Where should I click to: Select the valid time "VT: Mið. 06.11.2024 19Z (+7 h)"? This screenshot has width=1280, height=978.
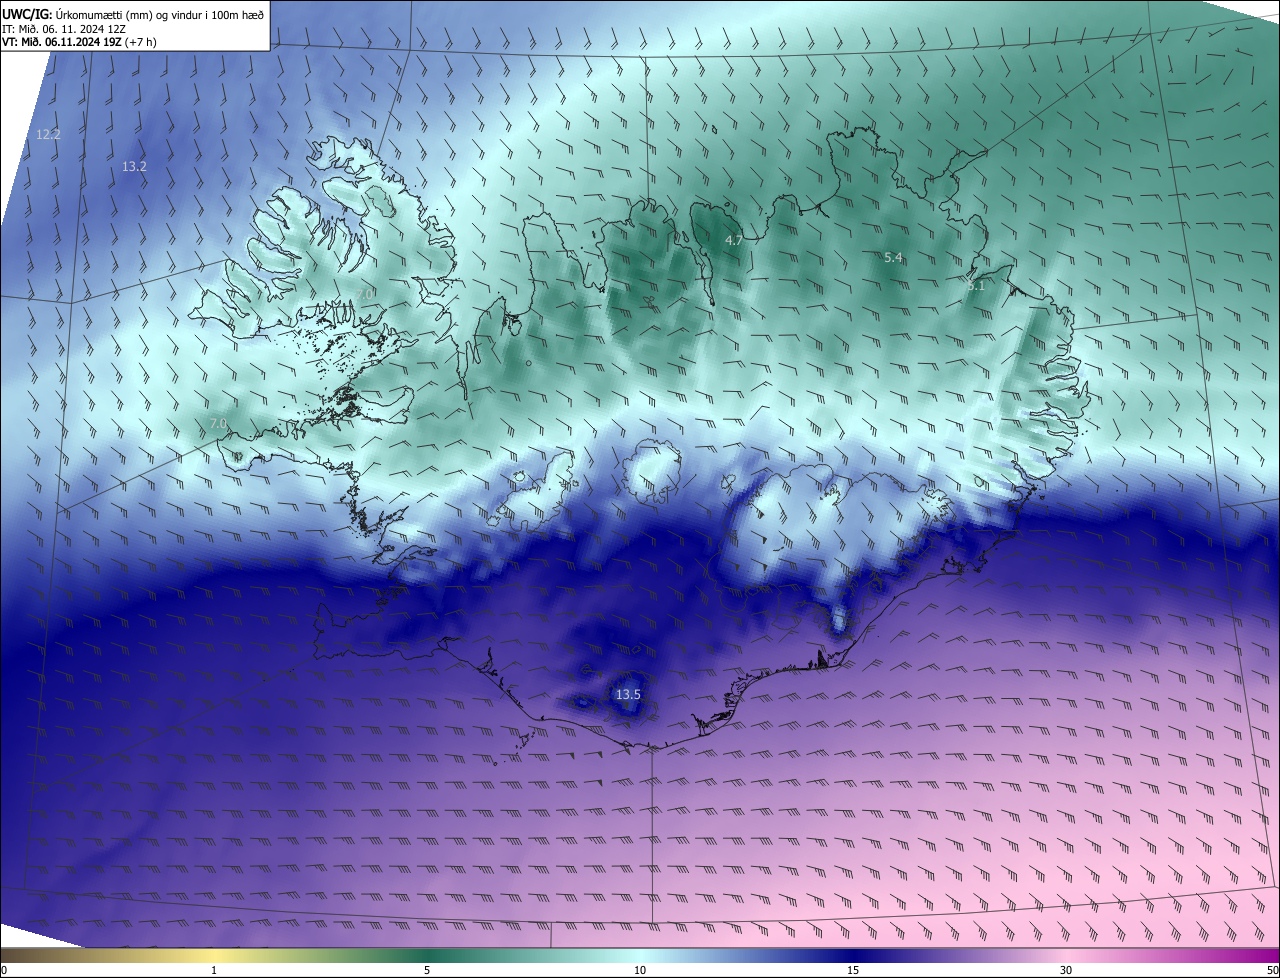80,42
